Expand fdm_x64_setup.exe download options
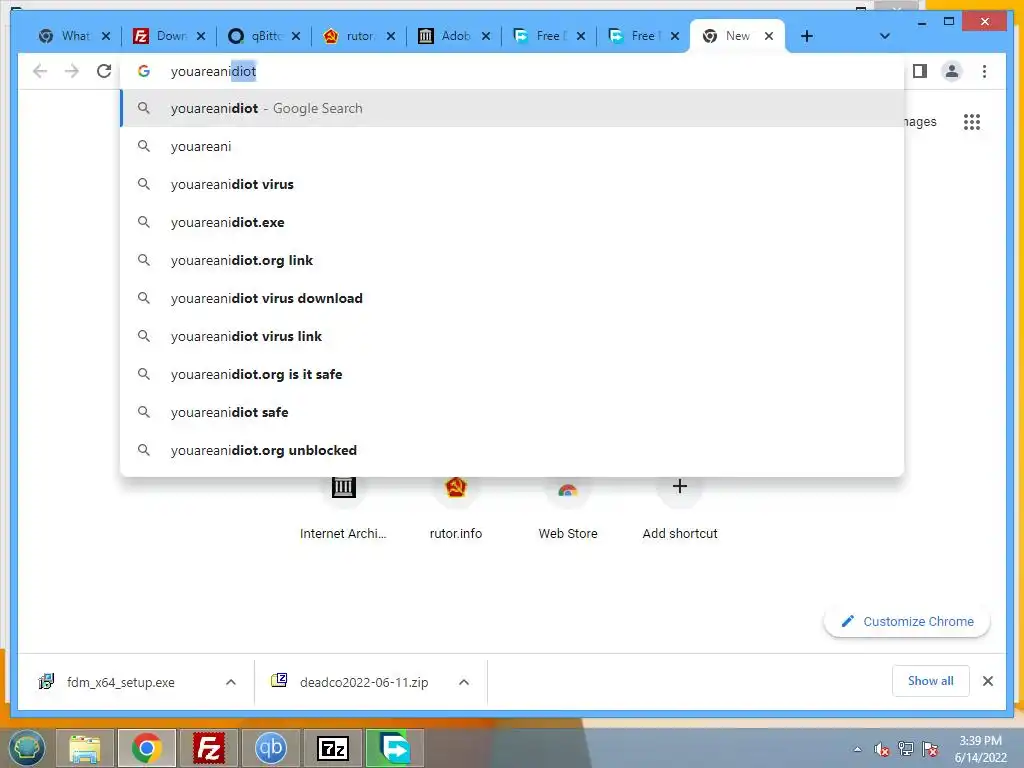 (231, 682)
